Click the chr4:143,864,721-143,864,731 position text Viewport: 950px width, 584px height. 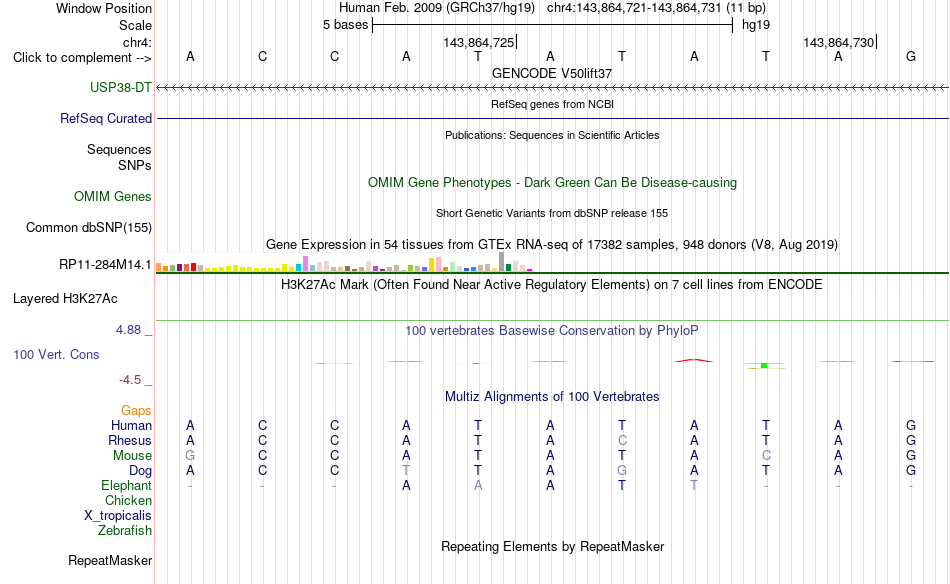tap(634, 8)
